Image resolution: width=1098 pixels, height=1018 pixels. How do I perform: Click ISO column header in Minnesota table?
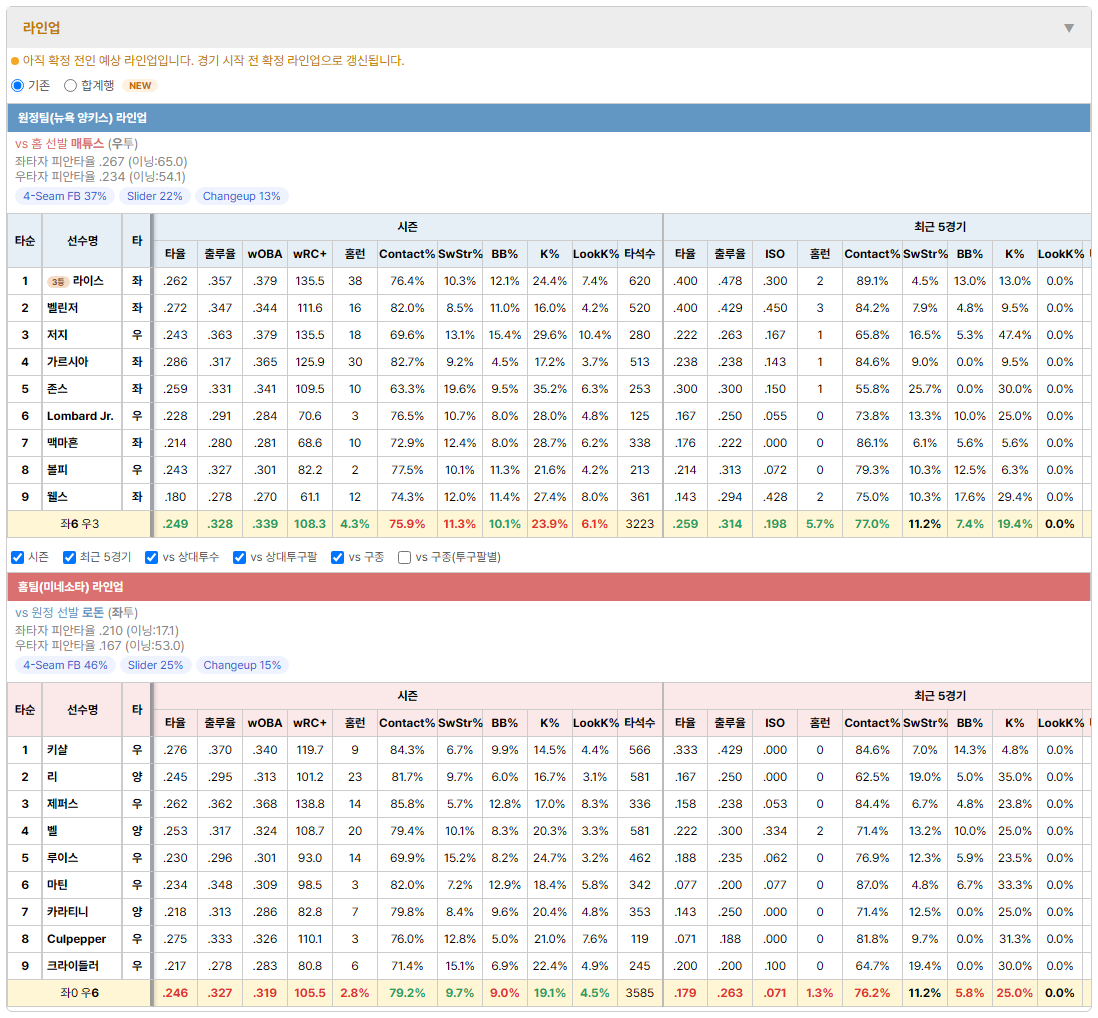pyautogui.click(x=774, y=723)
